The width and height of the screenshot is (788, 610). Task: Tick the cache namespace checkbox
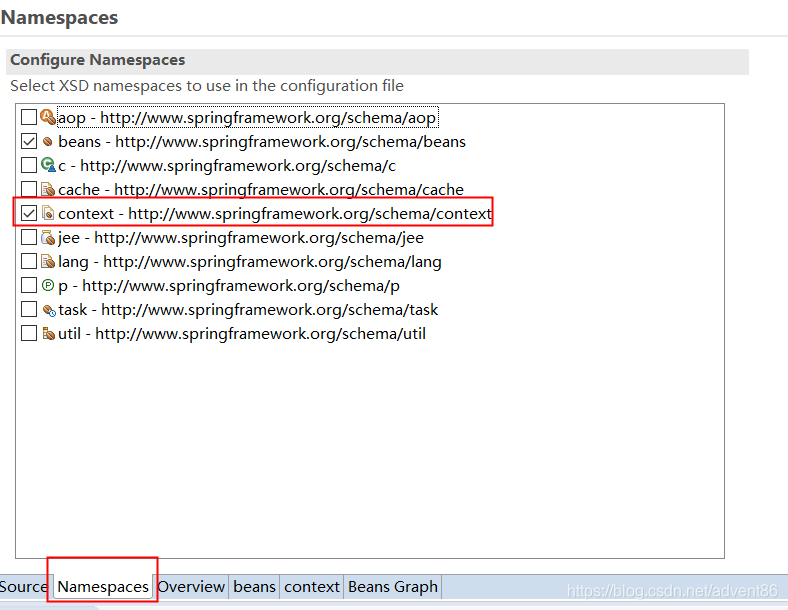click(29, 189)
